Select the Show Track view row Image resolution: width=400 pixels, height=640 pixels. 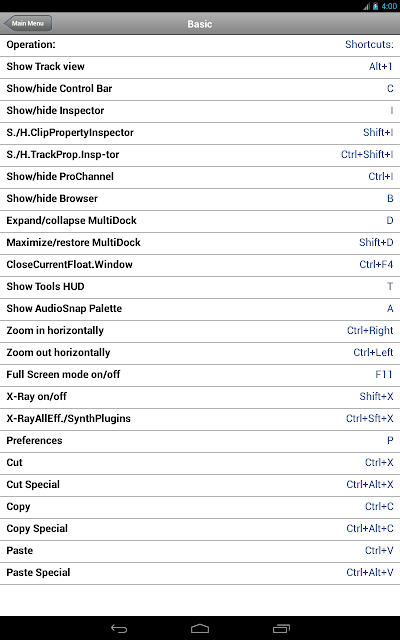200,67
